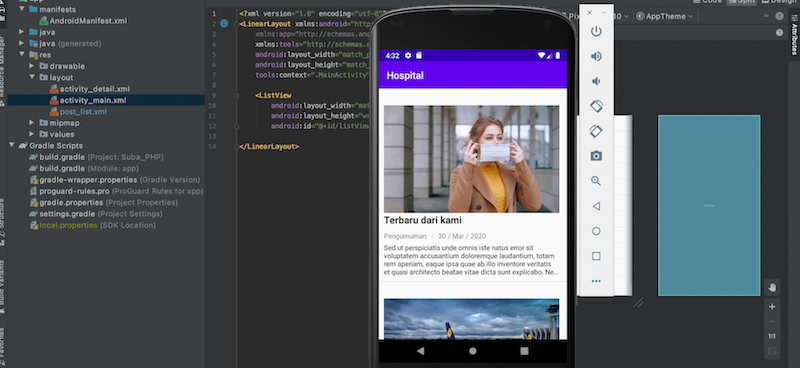
Task: Expand the java folder
Action: 21,32
